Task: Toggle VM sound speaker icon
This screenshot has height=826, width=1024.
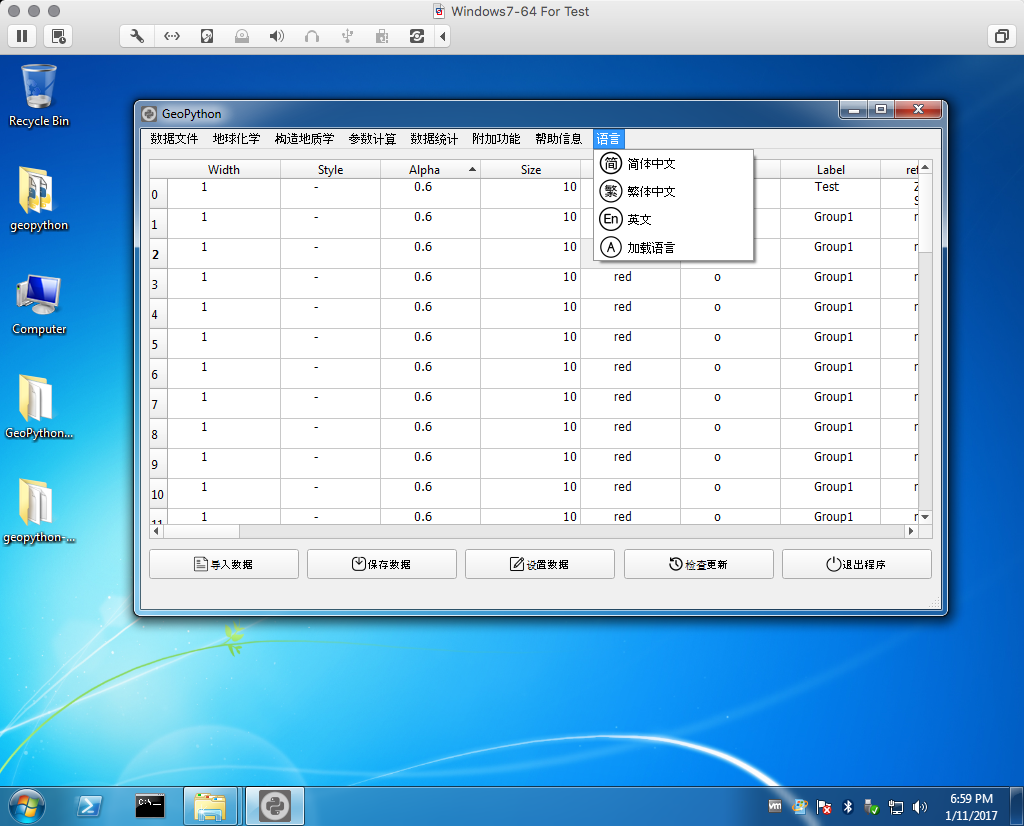Action: 277,36
